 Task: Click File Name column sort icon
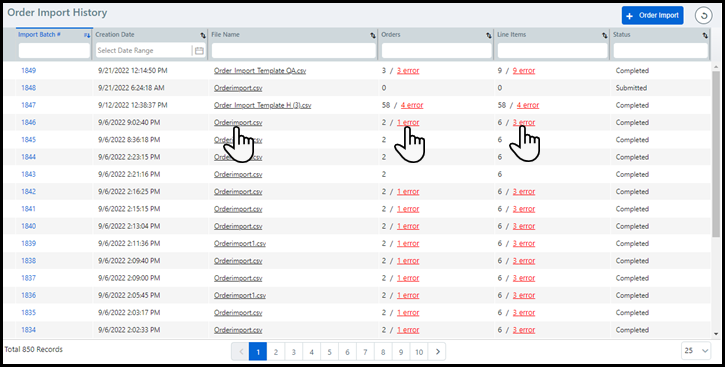tap(373, 35)
